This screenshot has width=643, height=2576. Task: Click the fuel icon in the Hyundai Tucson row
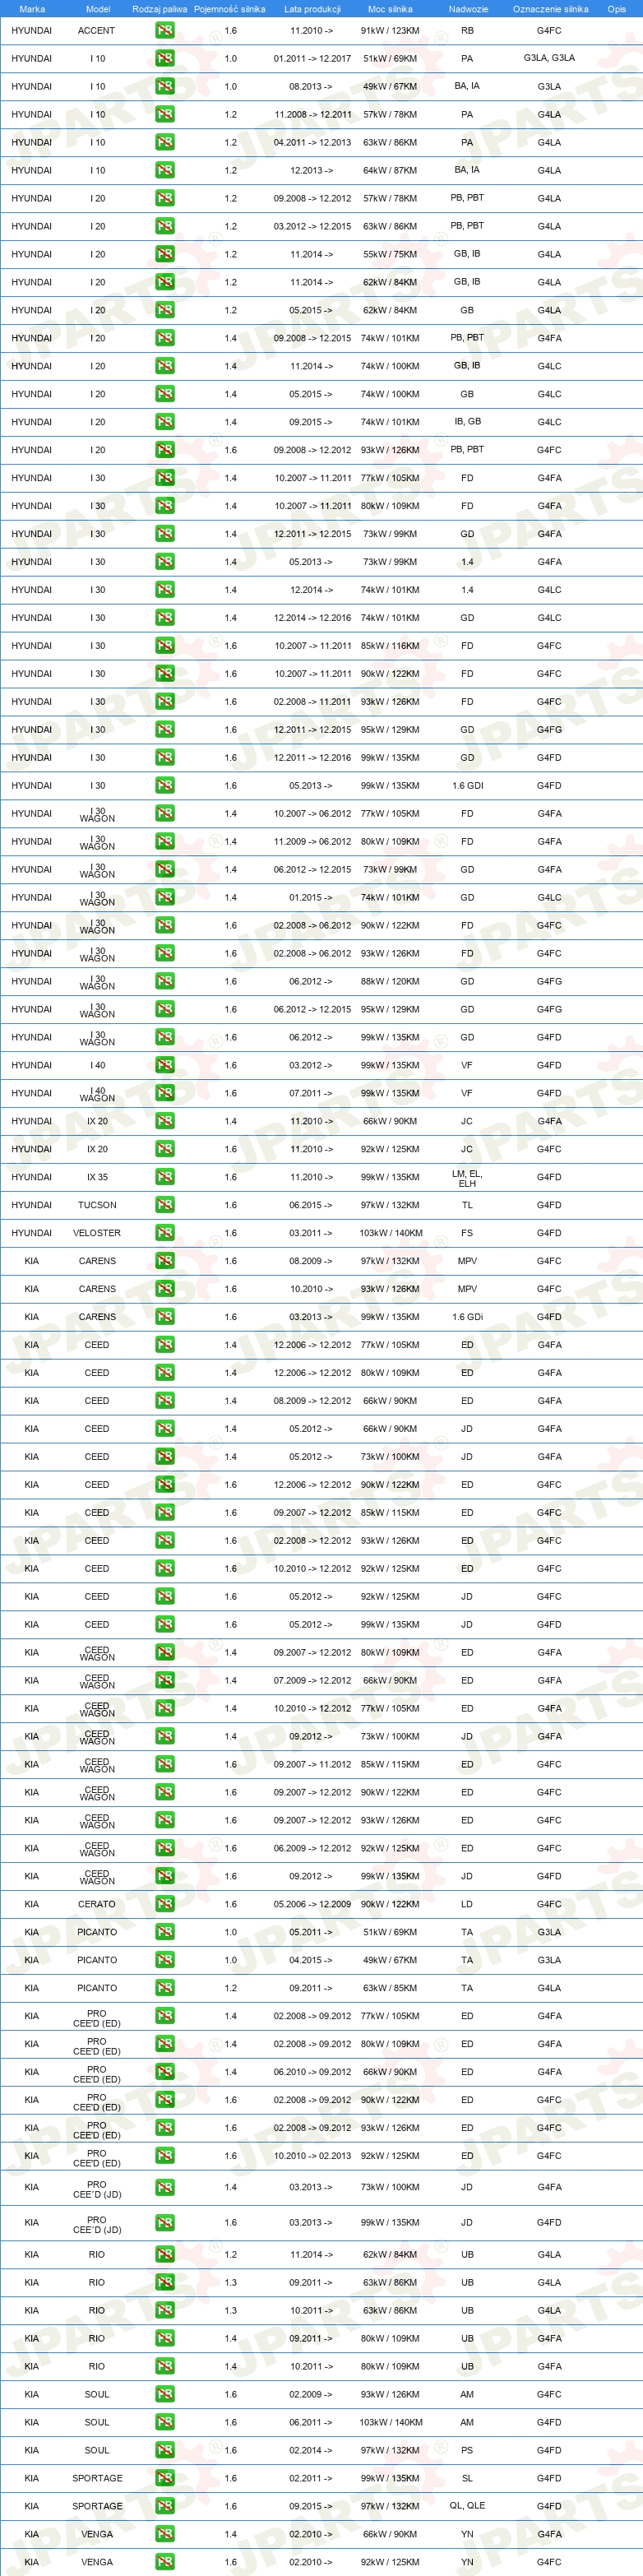165,1205
